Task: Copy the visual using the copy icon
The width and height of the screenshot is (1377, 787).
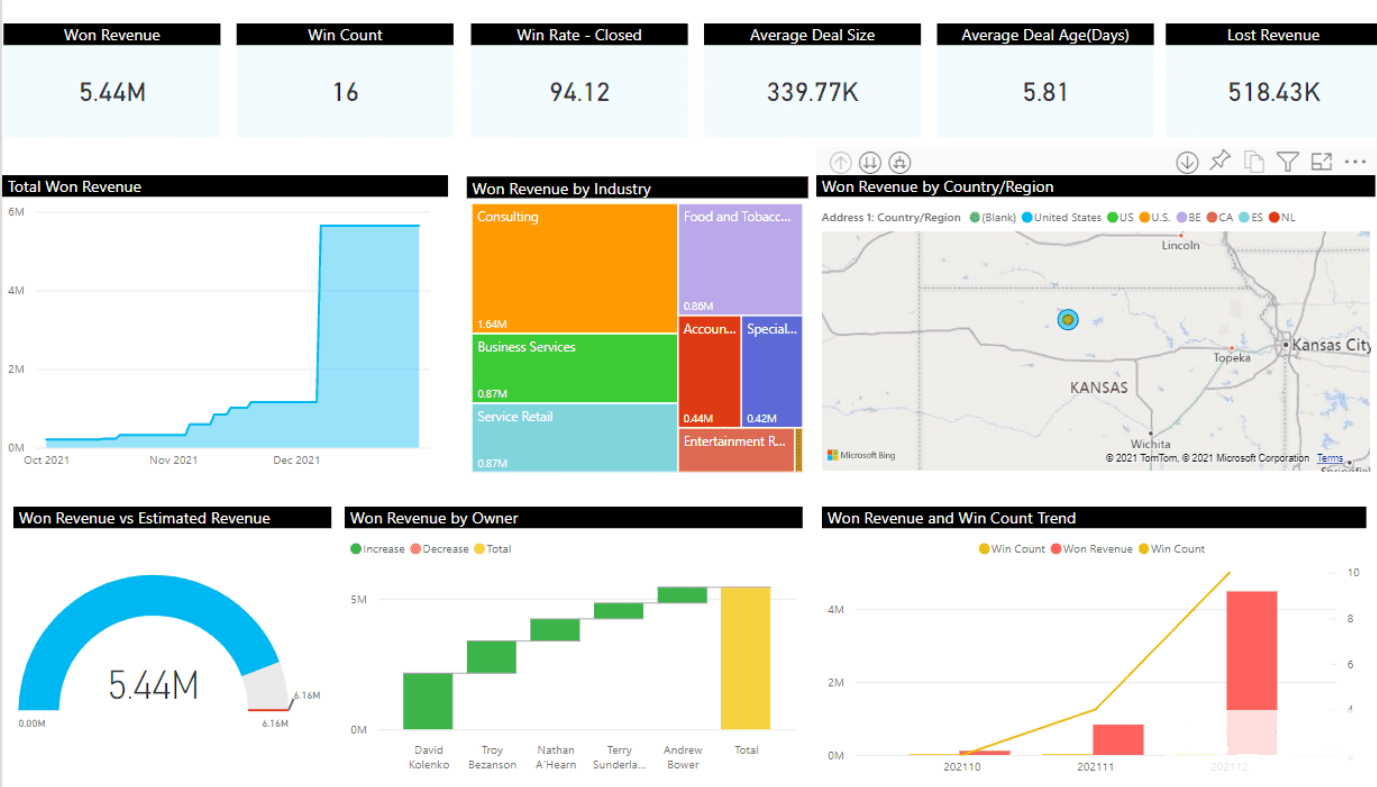Action: (x=1253, y=161)
